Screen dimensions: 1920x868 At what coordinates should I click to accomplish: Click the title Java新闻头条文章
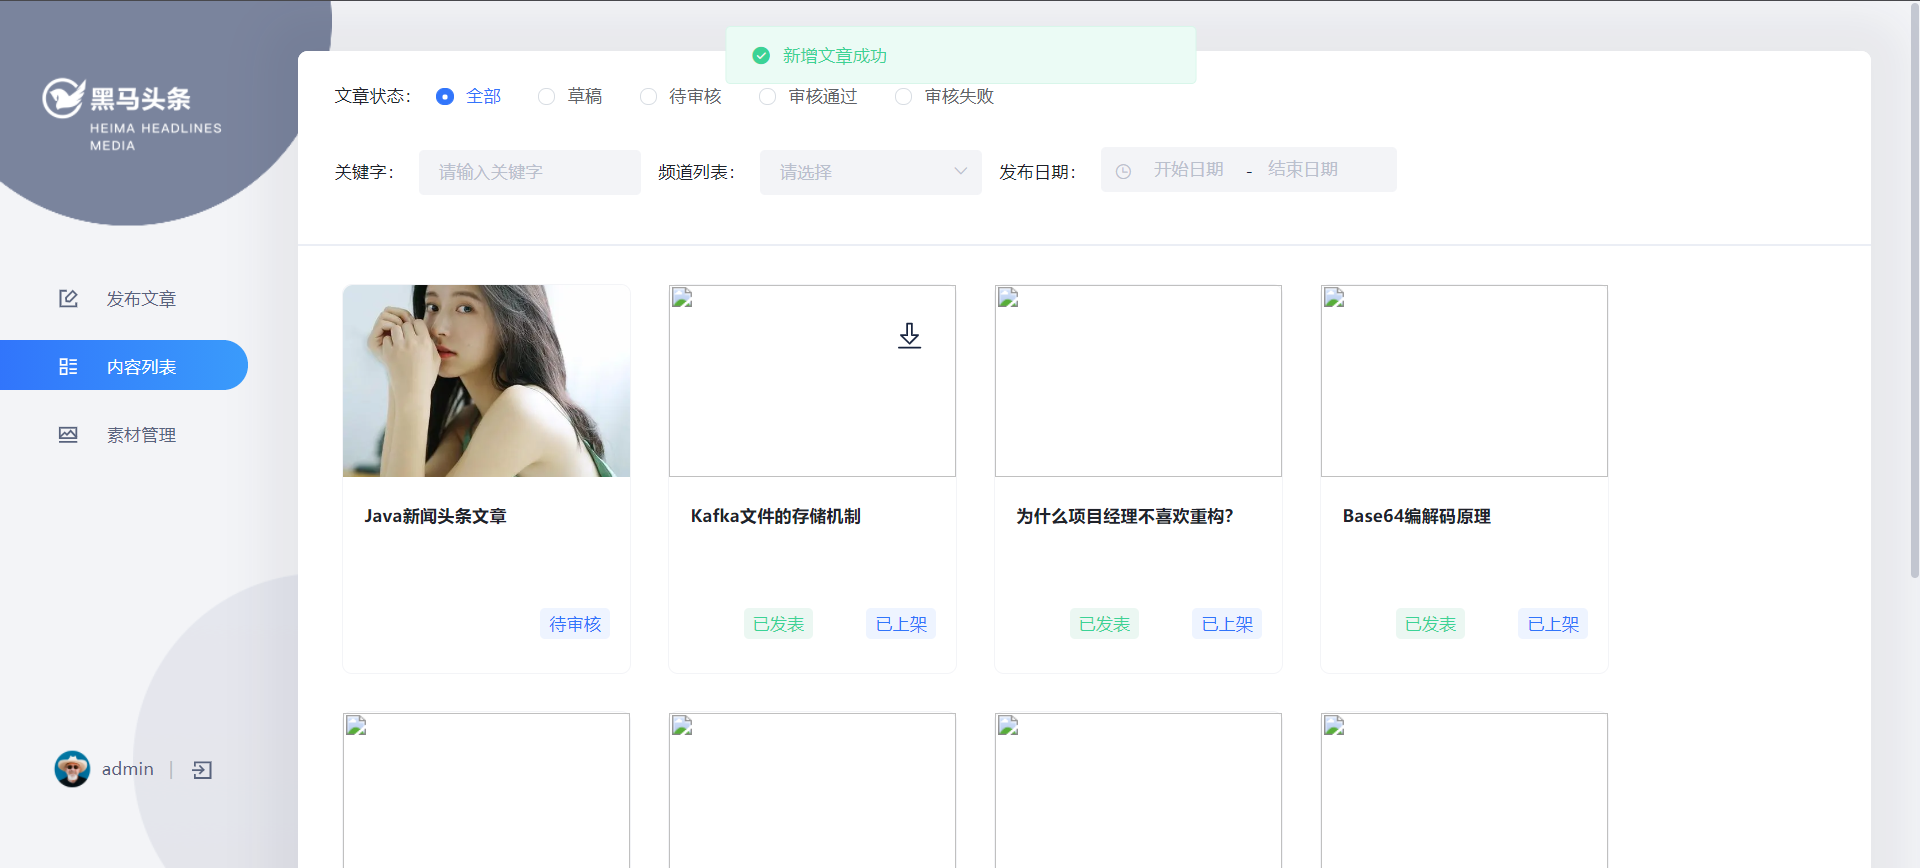(435, 516)
